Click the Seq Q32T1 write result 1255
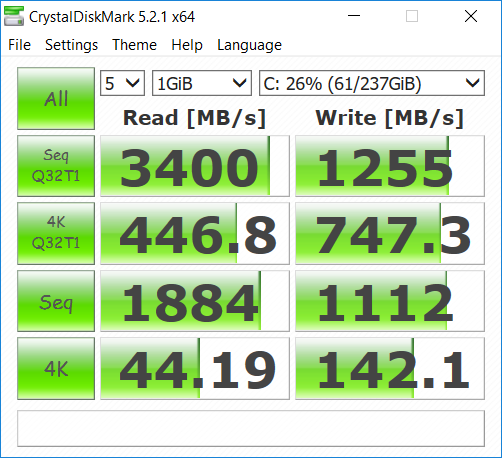Screen dimensions: 502x458 [x=390, y=166]
